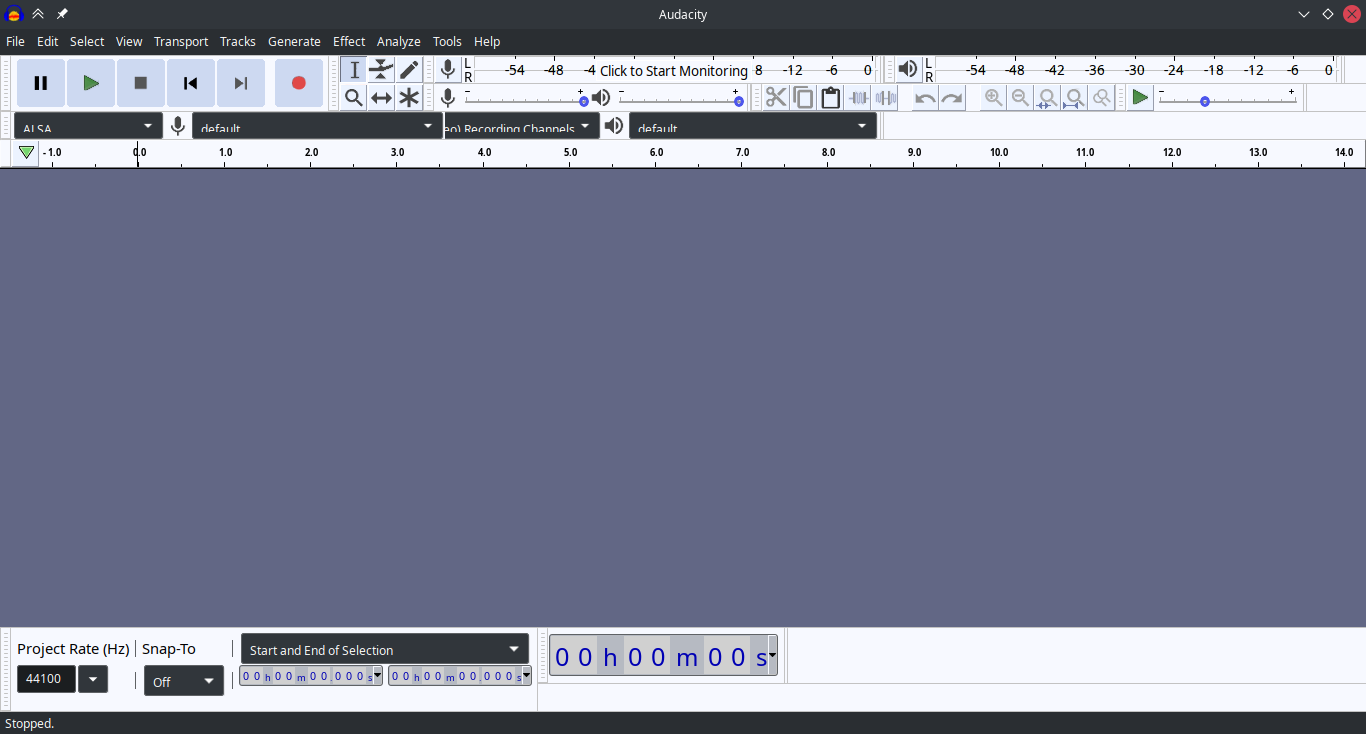Click the Cut scissors icon

[776, 97]
